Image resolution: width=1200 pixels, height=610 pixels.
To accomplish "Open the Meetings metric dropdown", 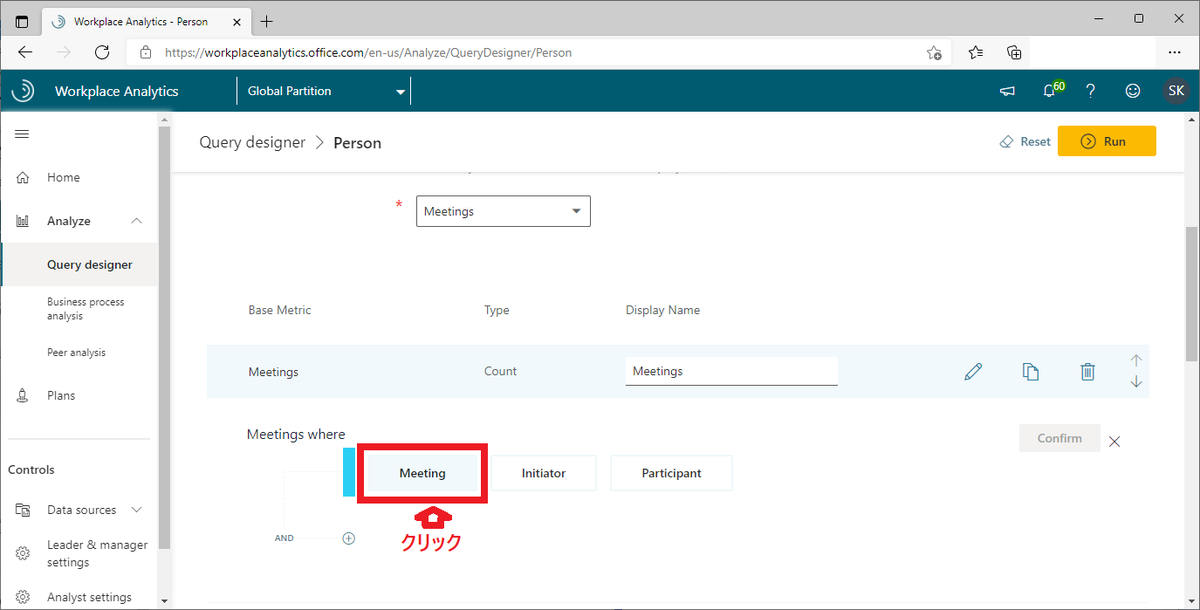I will [503, 212].
